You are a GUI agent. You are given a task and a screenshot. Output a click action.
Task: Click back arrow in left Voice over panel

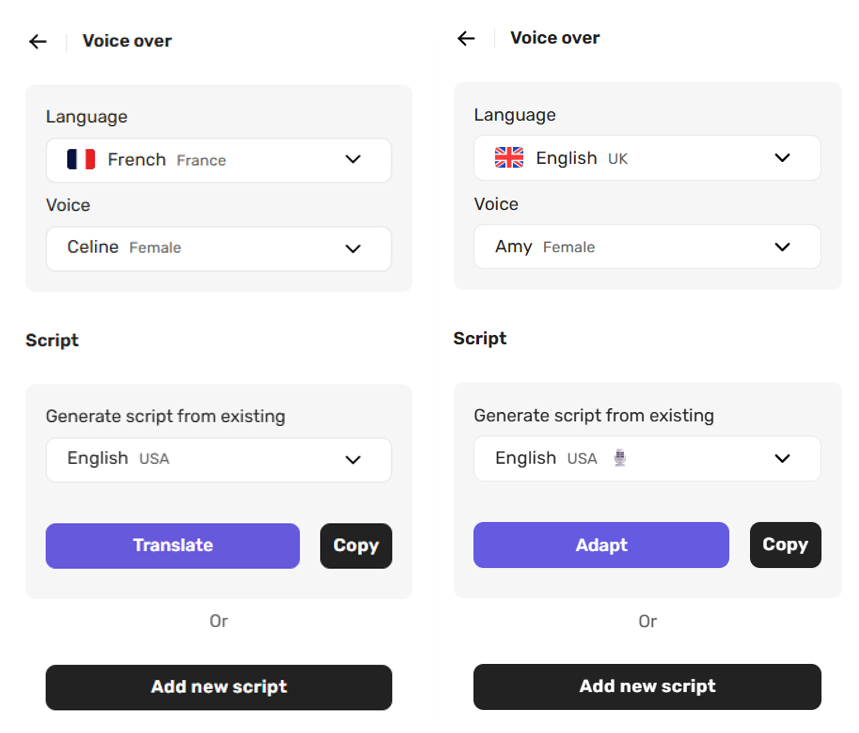point(38,41)
